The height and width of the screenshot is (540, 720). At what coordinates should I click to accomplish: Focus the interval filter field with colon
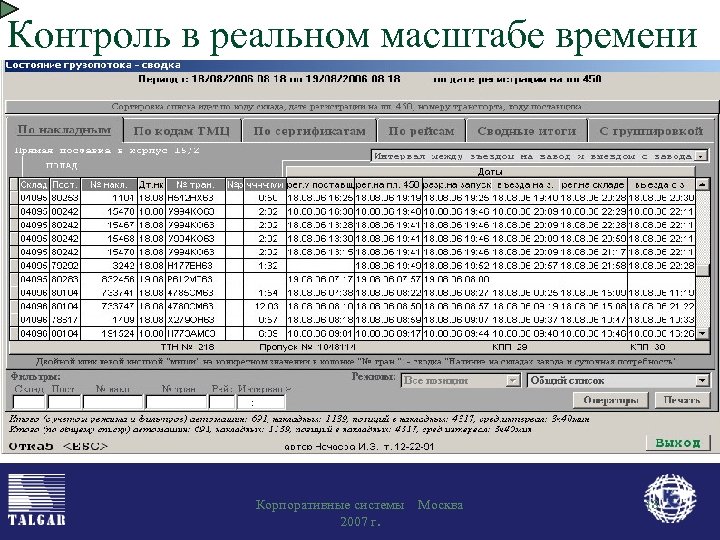[261, 402]
